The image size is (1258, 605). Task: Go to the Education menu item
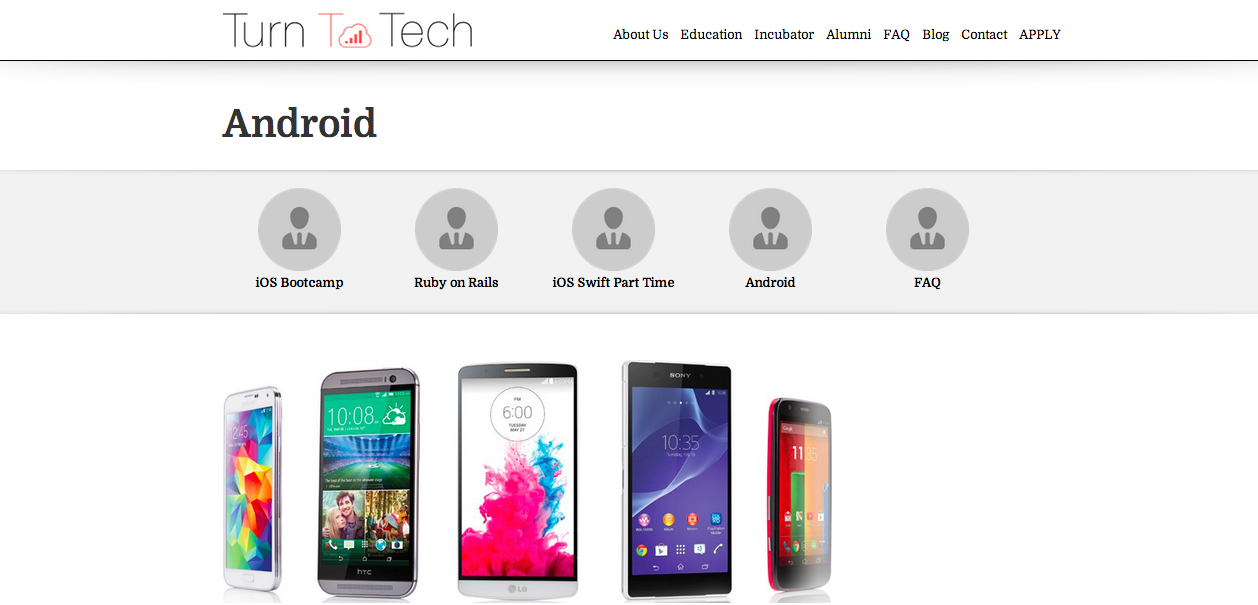click(x=711, y=34)
